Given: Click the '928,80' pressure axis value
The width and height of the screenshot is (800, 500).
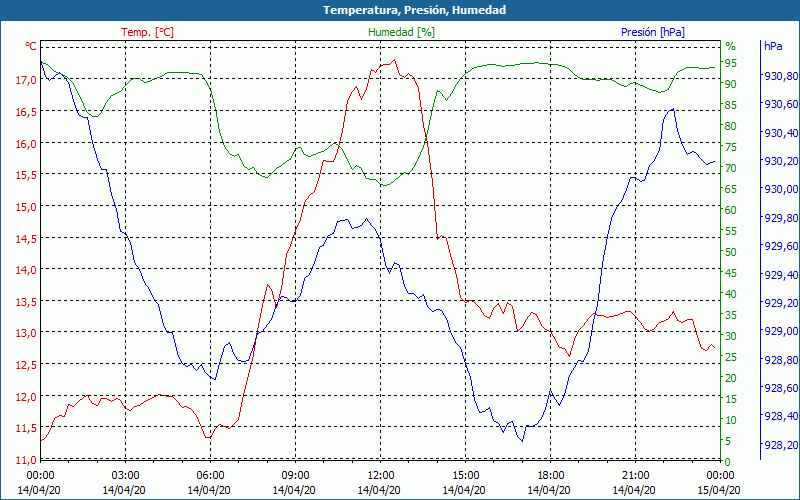Looking at the screenshot, I should (x=781, y=360).
